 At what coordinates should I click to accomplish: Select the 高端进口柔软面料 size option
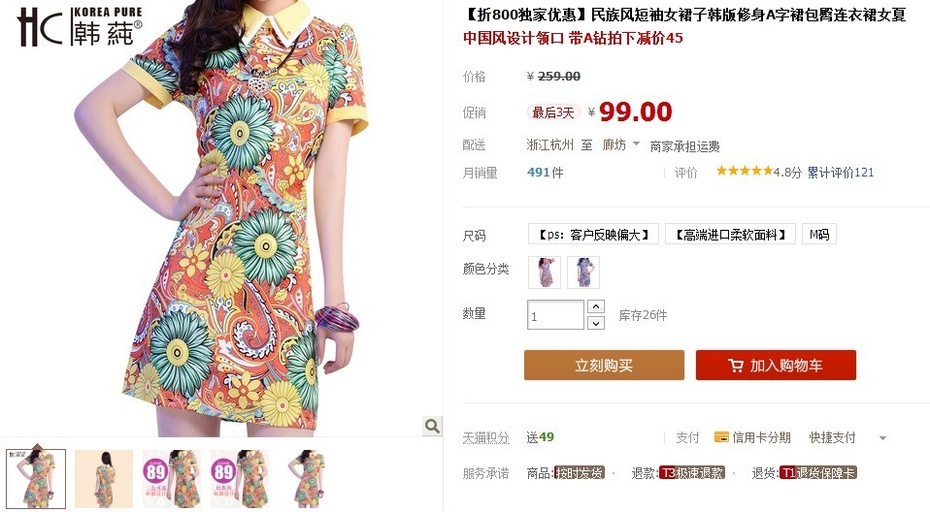[x=730, y=234]
